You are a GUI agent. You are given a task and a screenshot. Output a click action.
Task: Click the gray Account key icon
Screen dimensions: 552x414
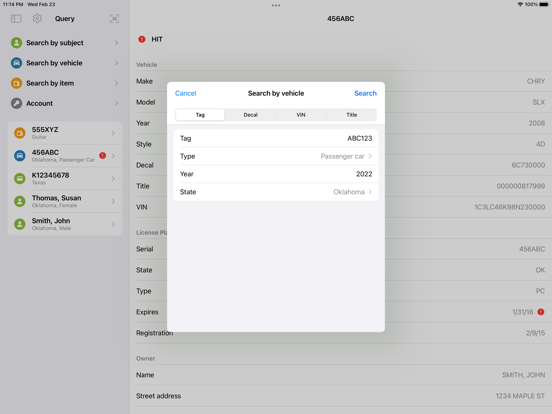pyautogui.click(x=16, y=103)
